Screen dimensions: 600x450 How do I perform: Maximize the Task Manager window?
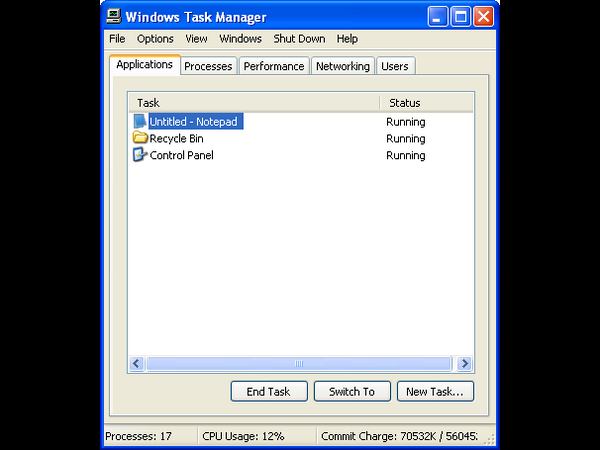coord(460,17)
